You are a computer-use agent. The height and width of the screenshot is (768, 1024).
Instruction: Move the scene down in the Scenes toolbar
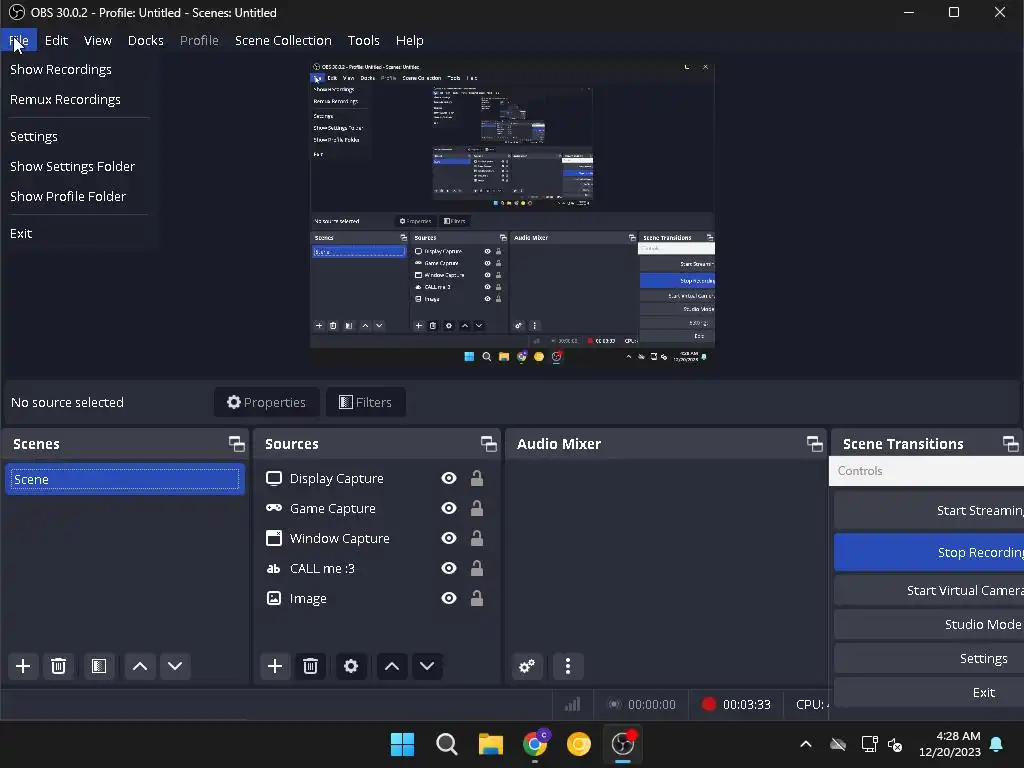(x=175, y=666)
